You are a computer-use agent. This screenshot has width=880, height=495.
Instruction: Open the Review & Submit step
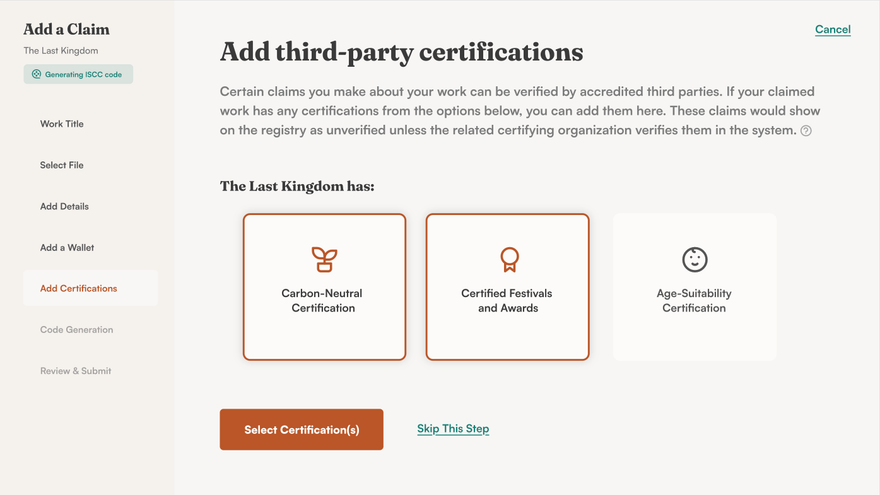[x=75, y=371]
